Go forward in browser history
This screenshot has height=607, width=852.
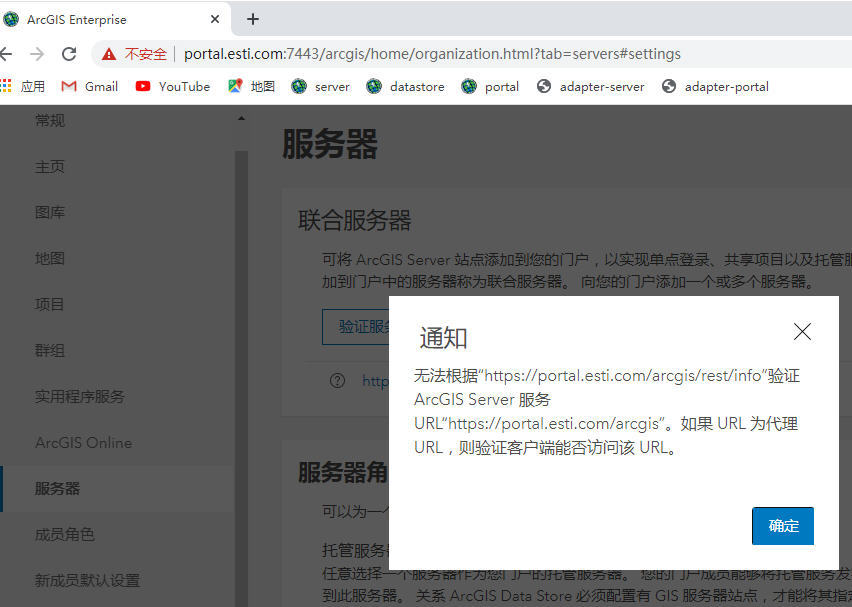pos(37,54)
